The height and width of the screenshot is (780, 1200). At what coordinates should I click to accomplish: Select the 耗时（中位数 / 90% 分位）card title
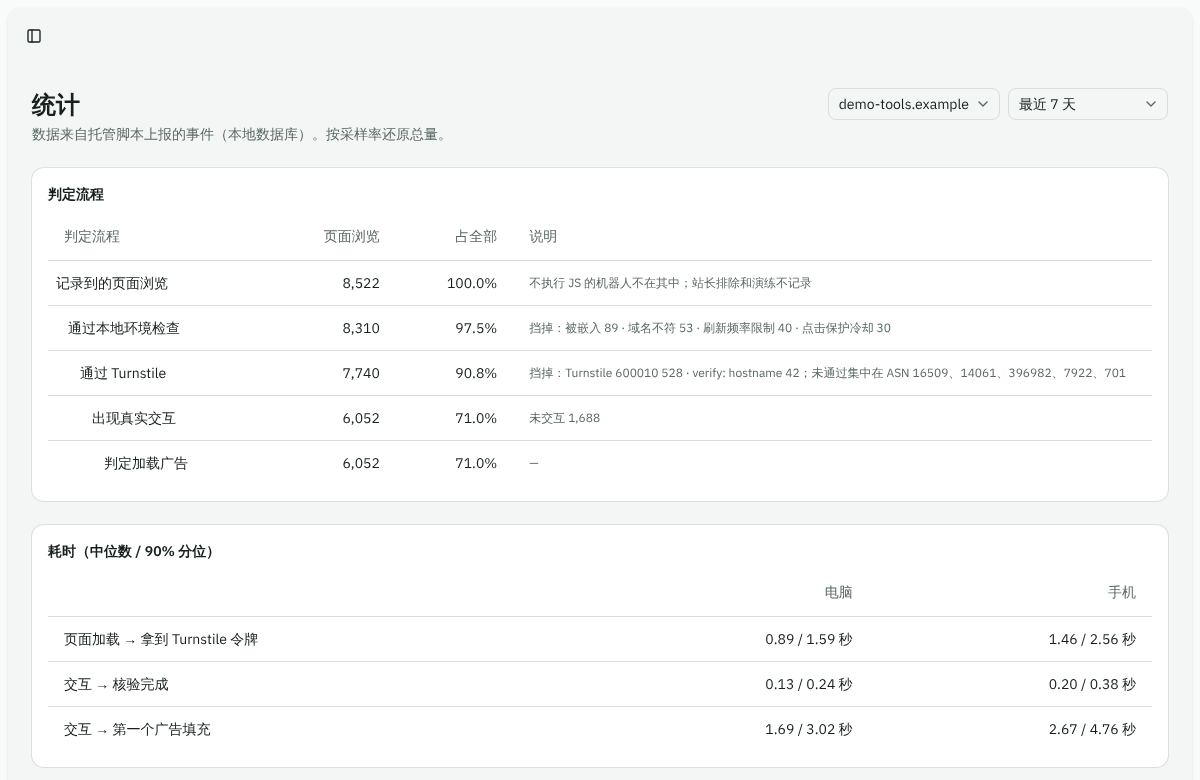[133, 551]
